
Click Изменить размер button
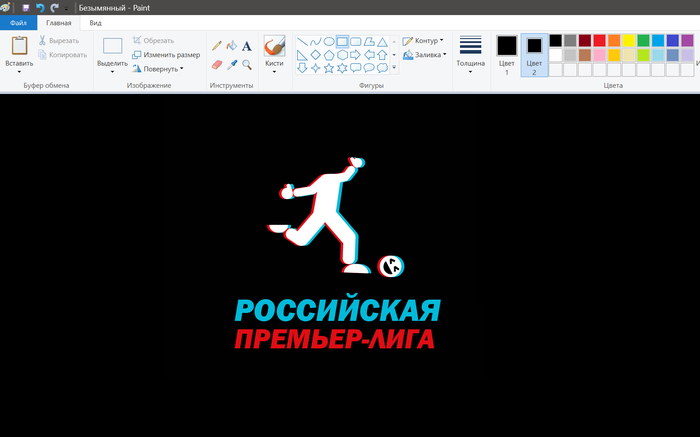tap(166, 55)
